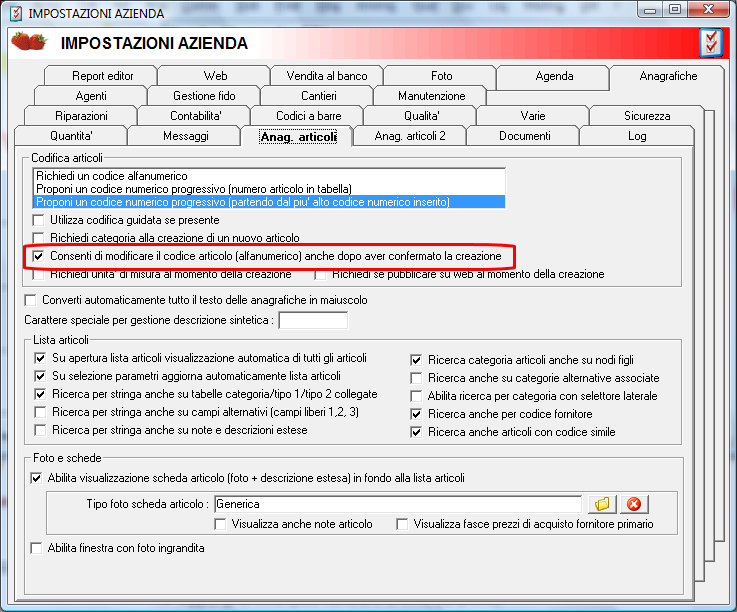Screen dimensions: 737x612
Task: Maximize the Impostazioni Azienda window
Action: pyautogui.click(x=675, y=9)
